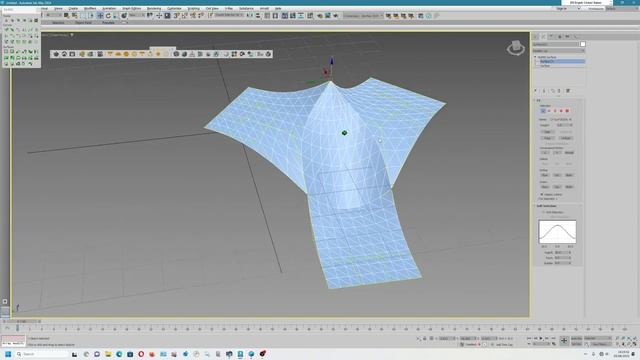Enable All CVs selection mode
Viewport: 640px width, 360px height.
[567, 111]
